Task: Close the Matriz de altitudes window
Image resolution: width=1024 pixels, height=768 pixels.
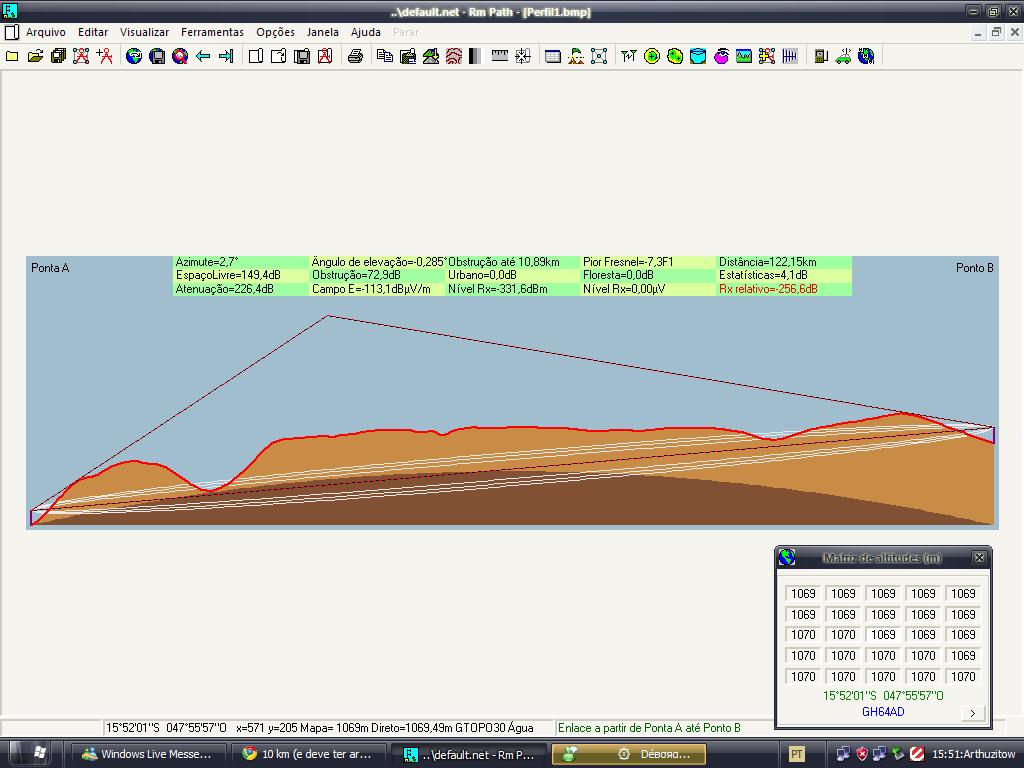Action: [979, 558]
